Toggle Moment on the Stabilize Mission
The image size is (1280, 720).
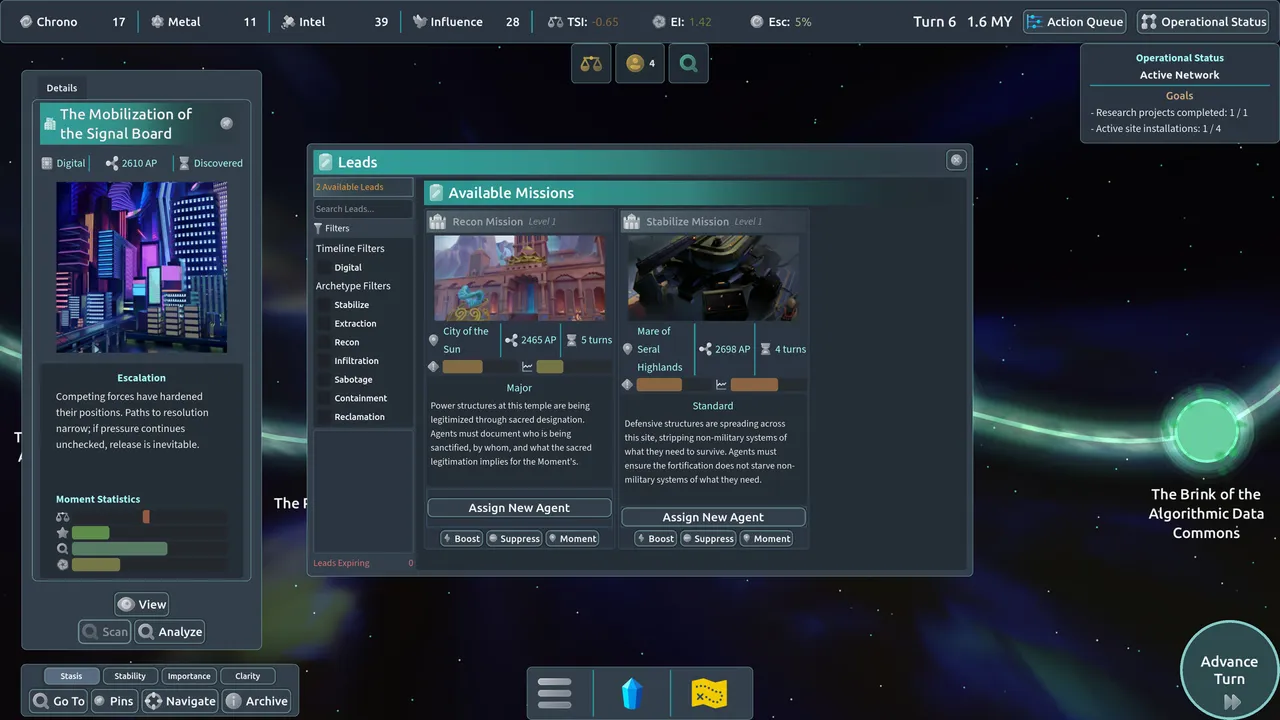click(x=766, y=538)
